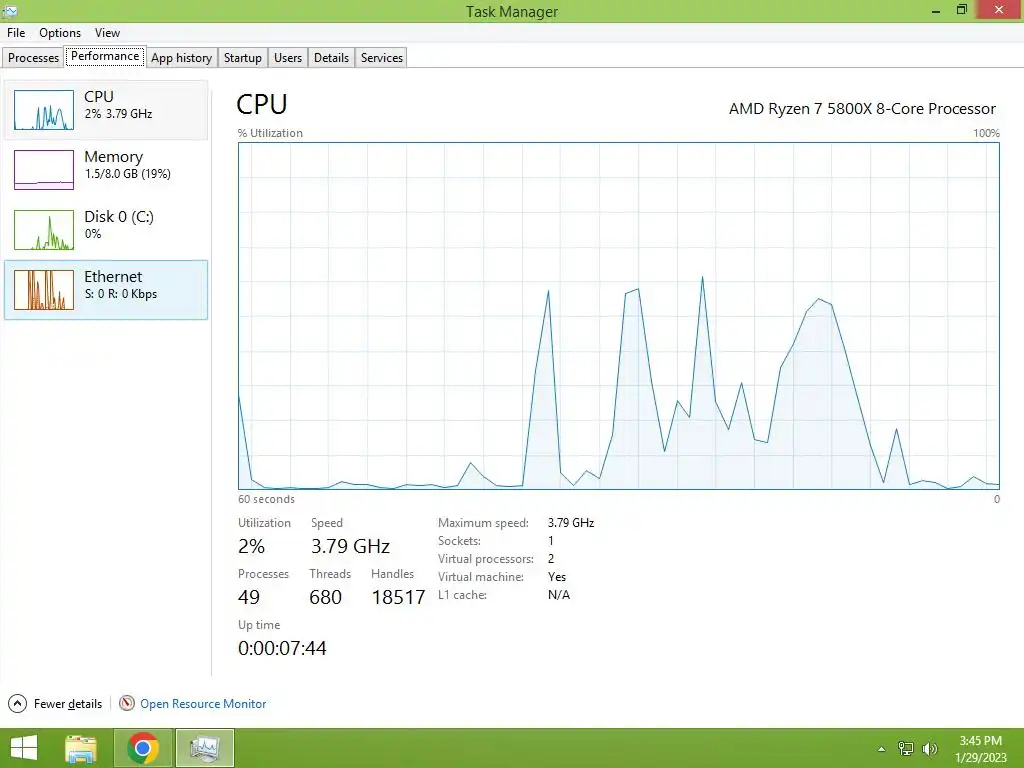The height and width of the screenshot is (768, 1024).
Task: Open Resource Monitor link
Action: pos(203,703)
